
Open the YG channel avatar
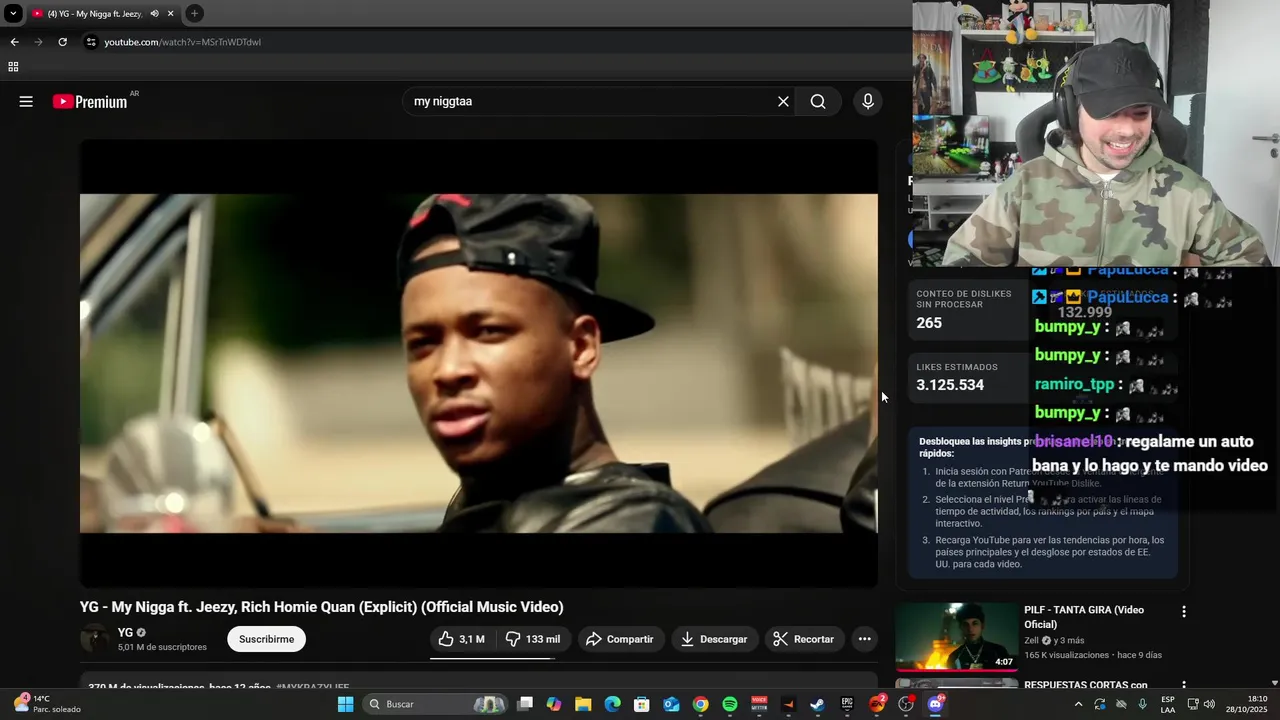tap(95, 639)
